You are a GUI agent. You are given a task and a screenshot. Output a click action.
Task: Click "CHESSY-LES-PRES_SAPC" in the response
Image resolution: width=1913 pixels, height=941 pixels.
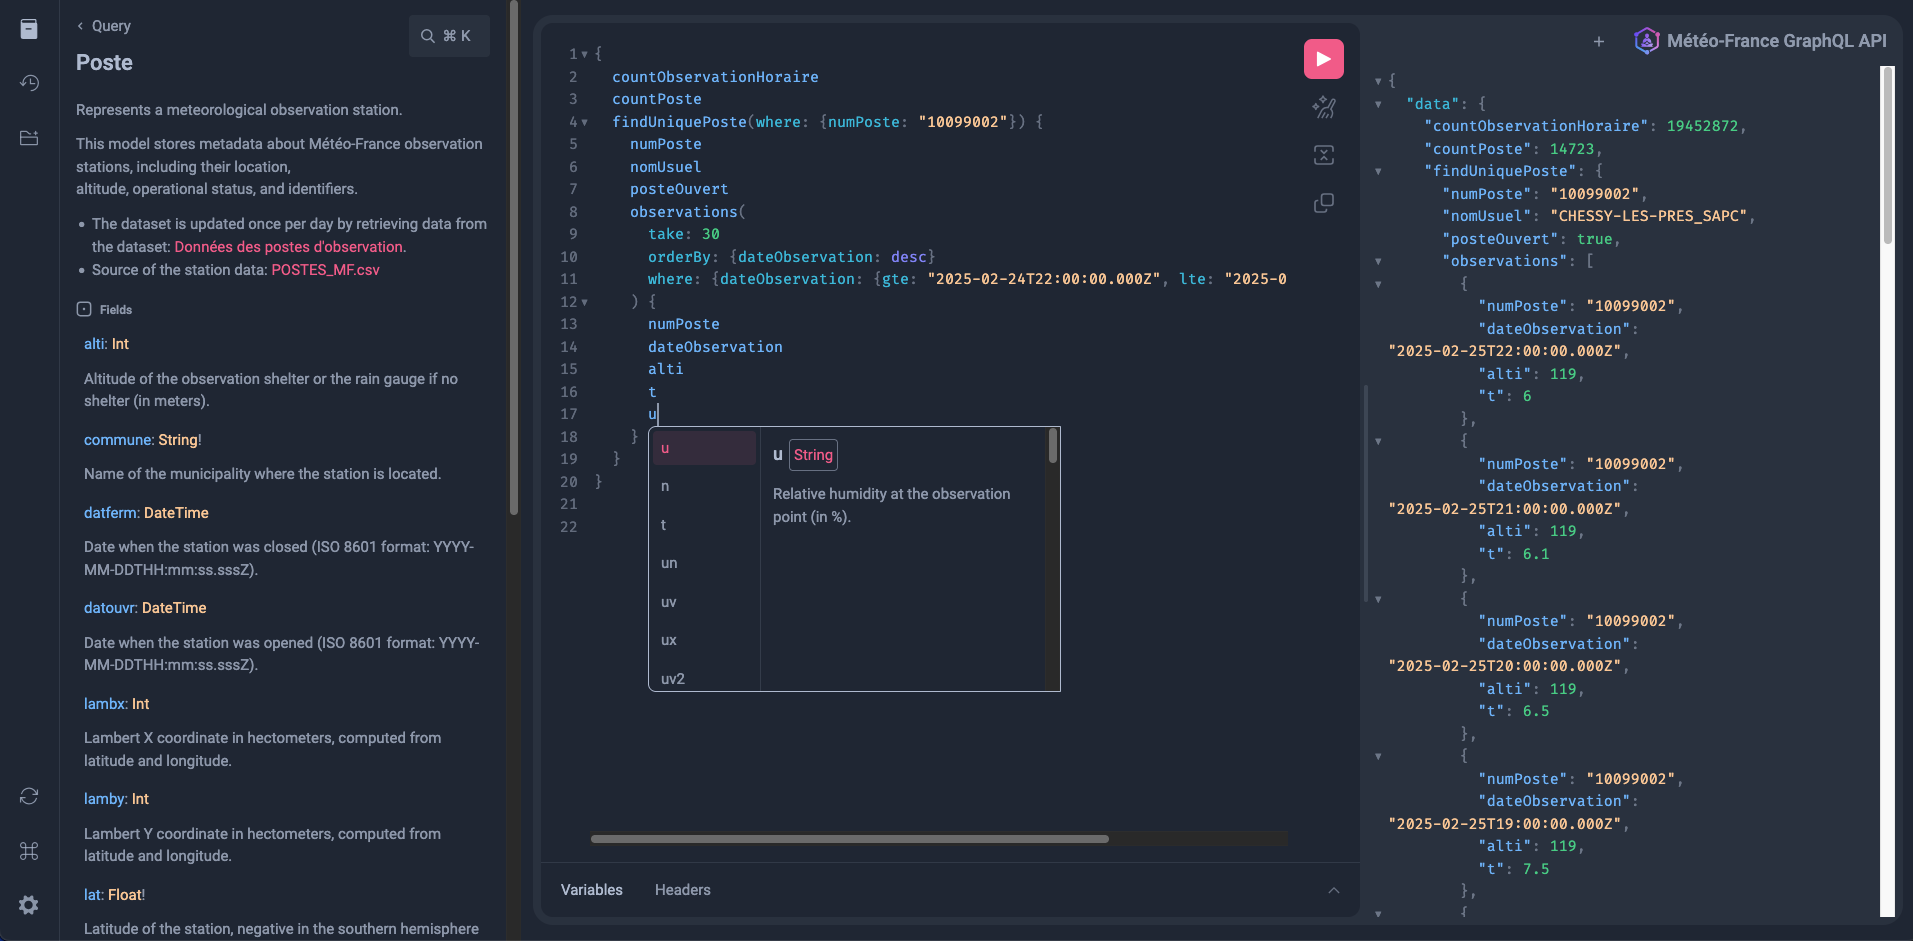pos(1648,216)
